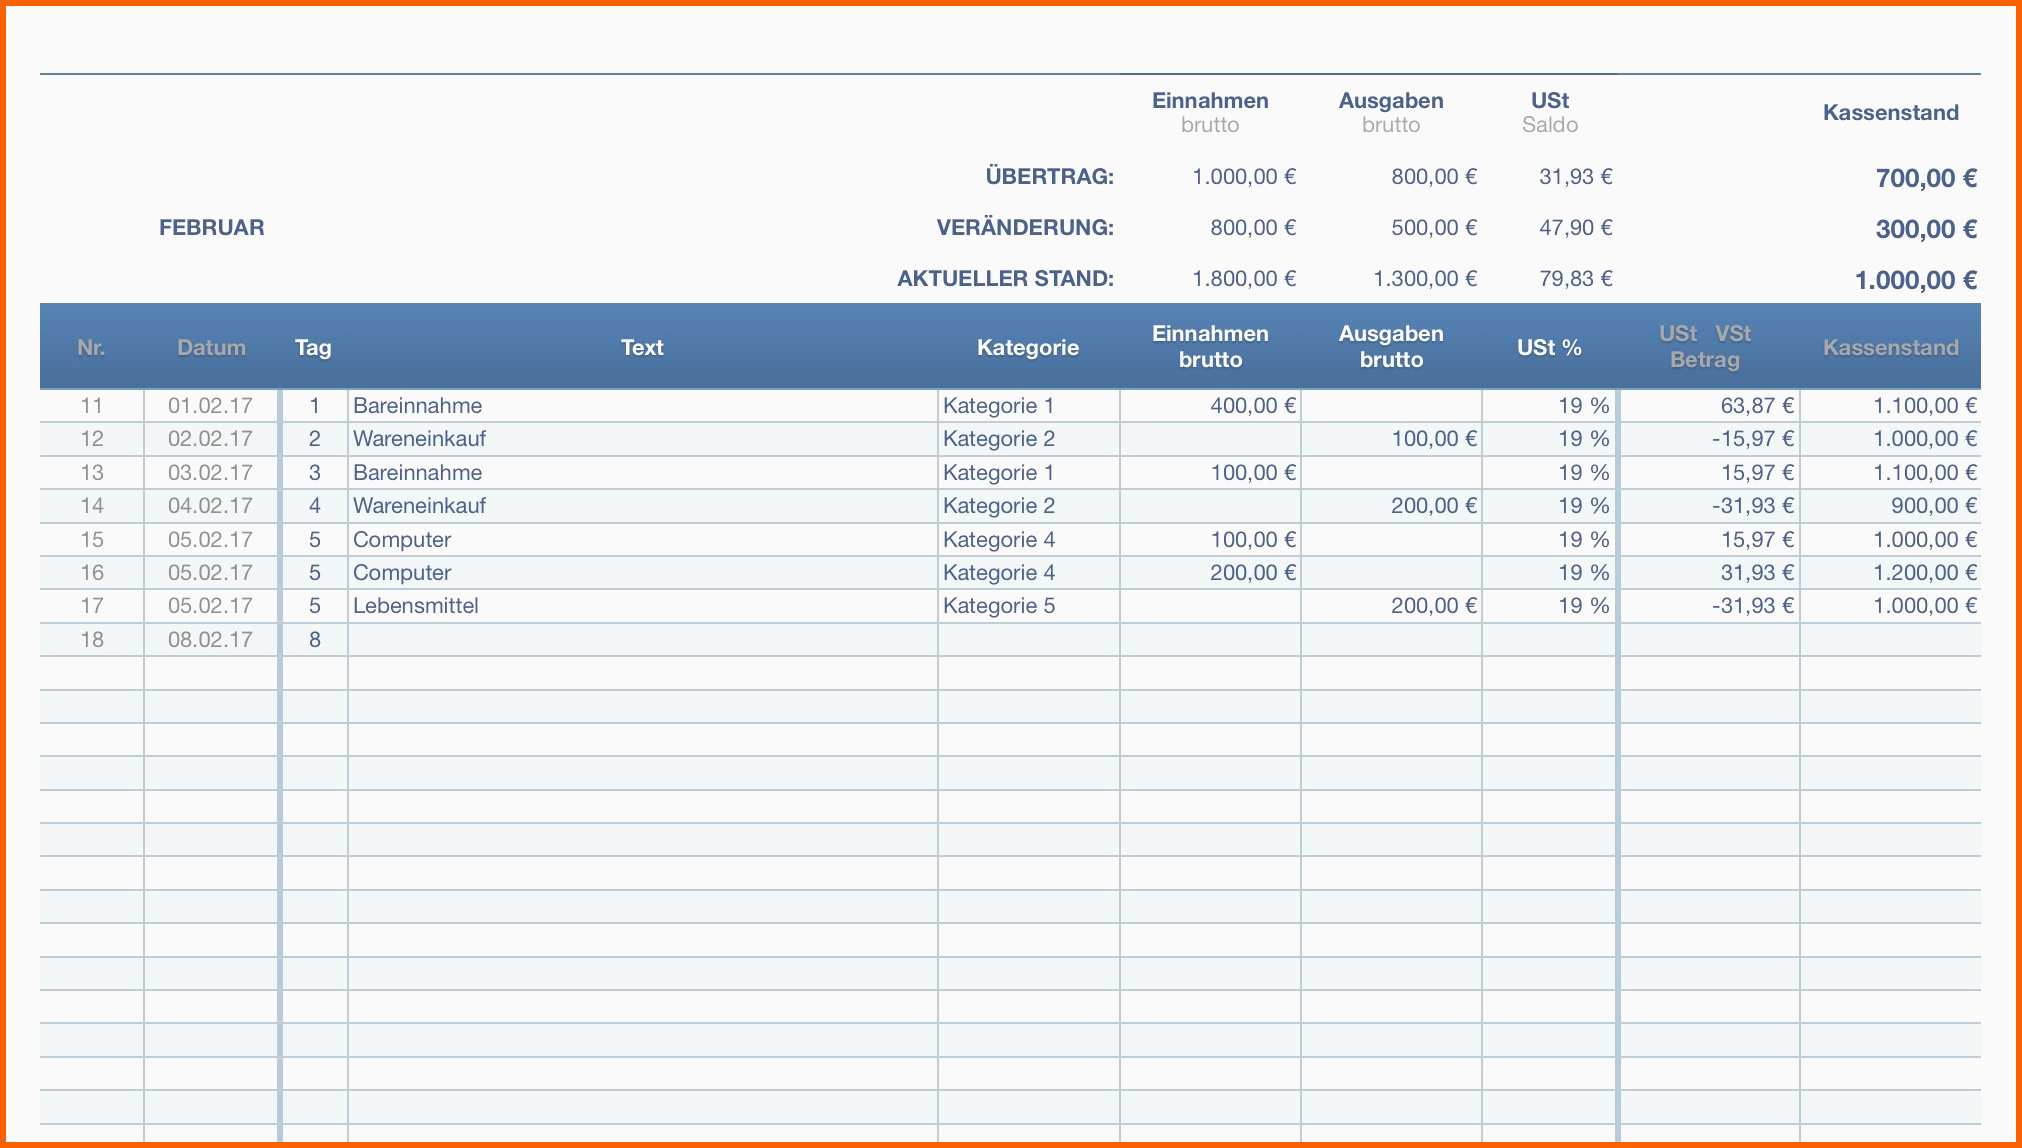
Task: Select Kategorie 5 cell for Lebensmittel
Action: [x=999, y=605]
